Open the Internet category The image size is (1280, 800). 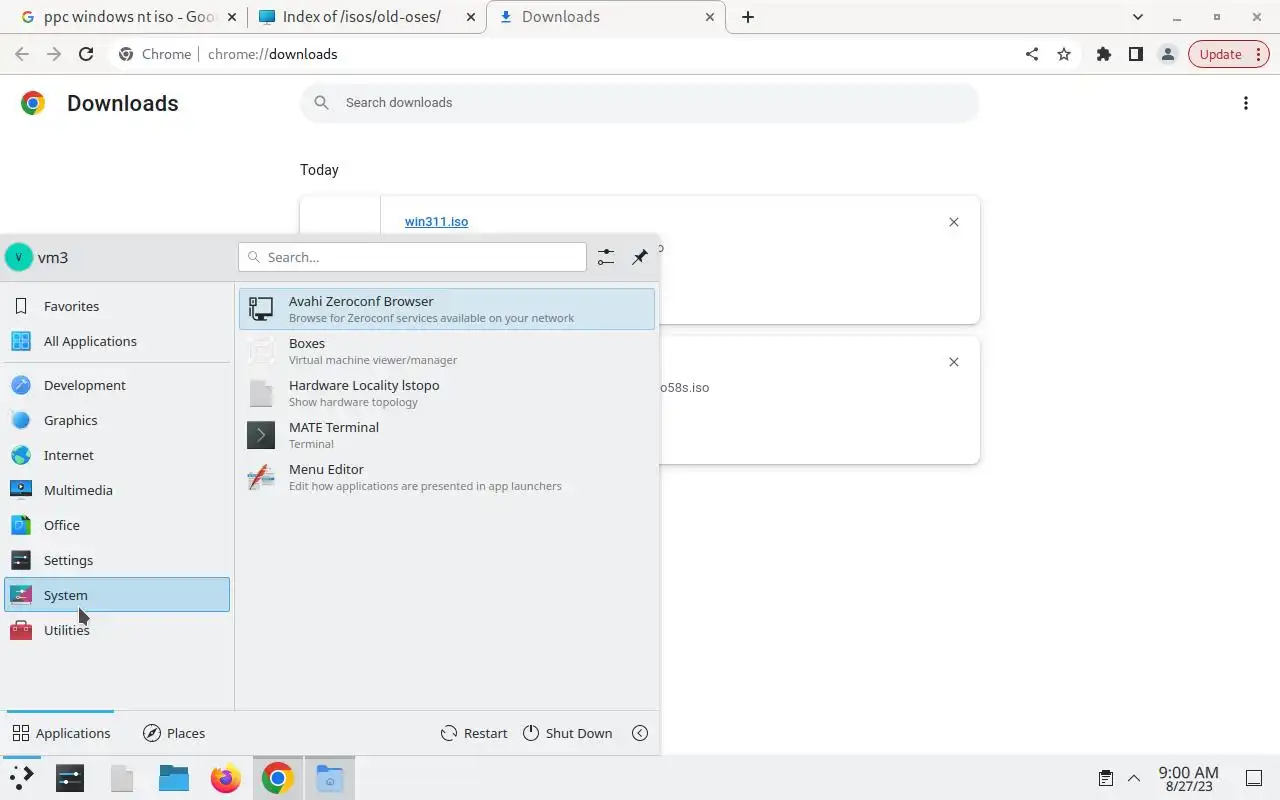[x=117, y=455]
